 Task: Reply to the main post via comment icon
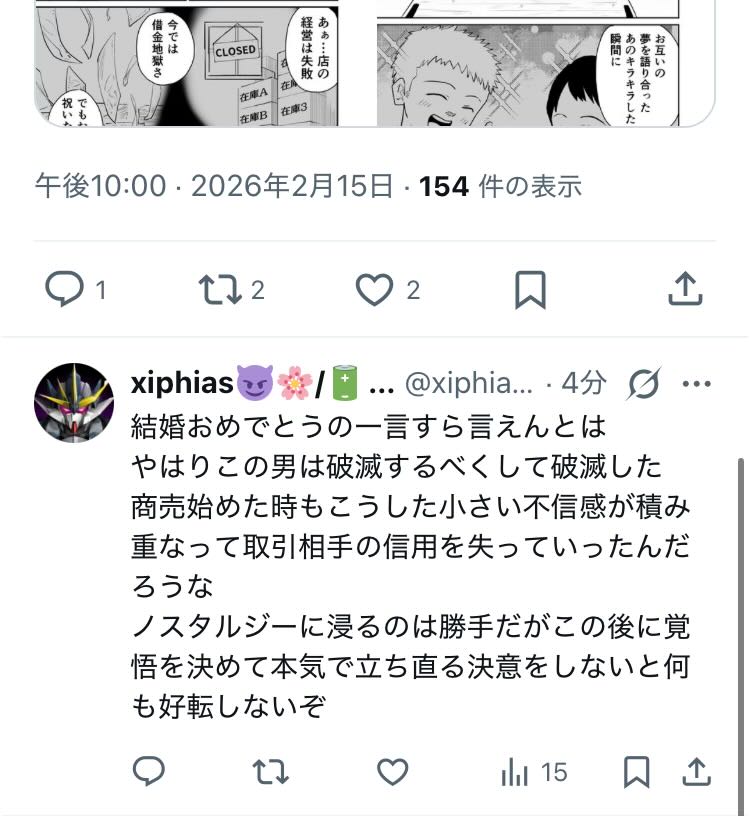64,289
